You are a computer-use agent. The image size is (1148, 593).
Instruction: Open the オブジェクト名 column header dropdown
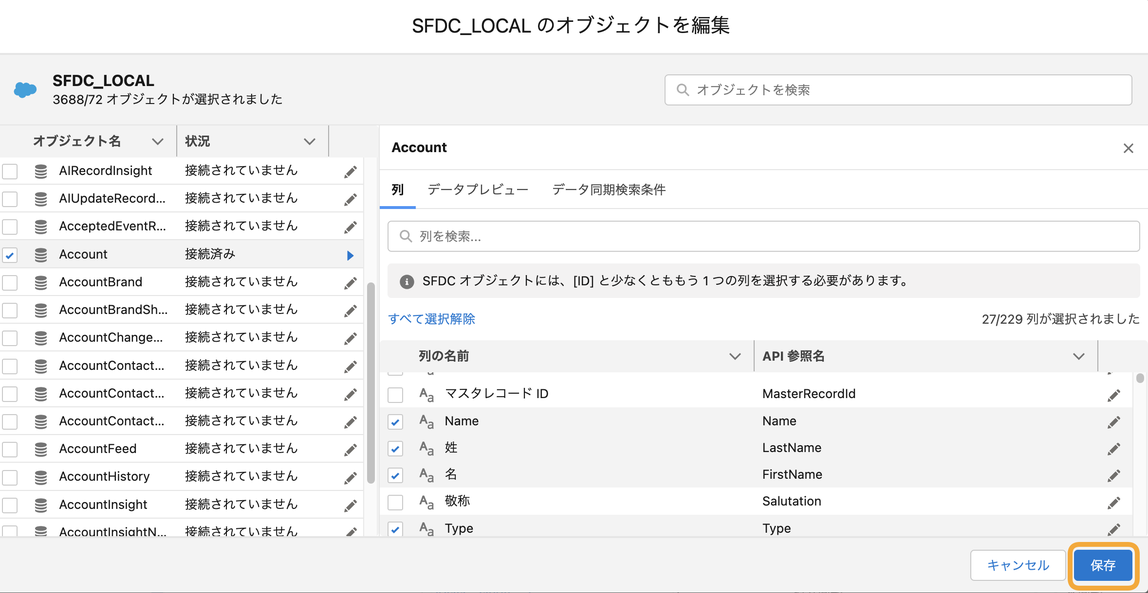tap(157, 142)
